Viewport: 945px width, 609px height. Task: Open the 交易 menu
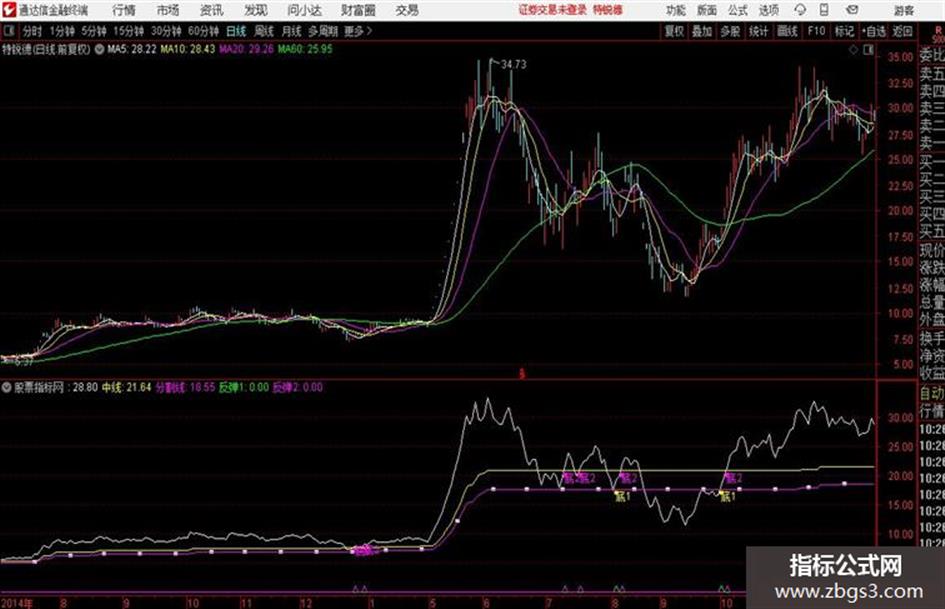click(407, 10)
